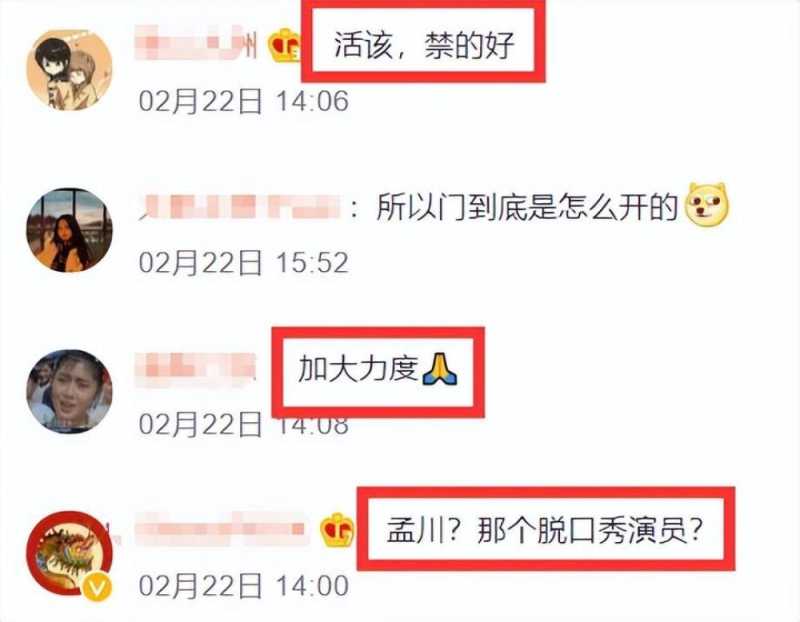Click the praying hands emoji
800x622 pixels.
pyautogui.click(x=440, y=370)
